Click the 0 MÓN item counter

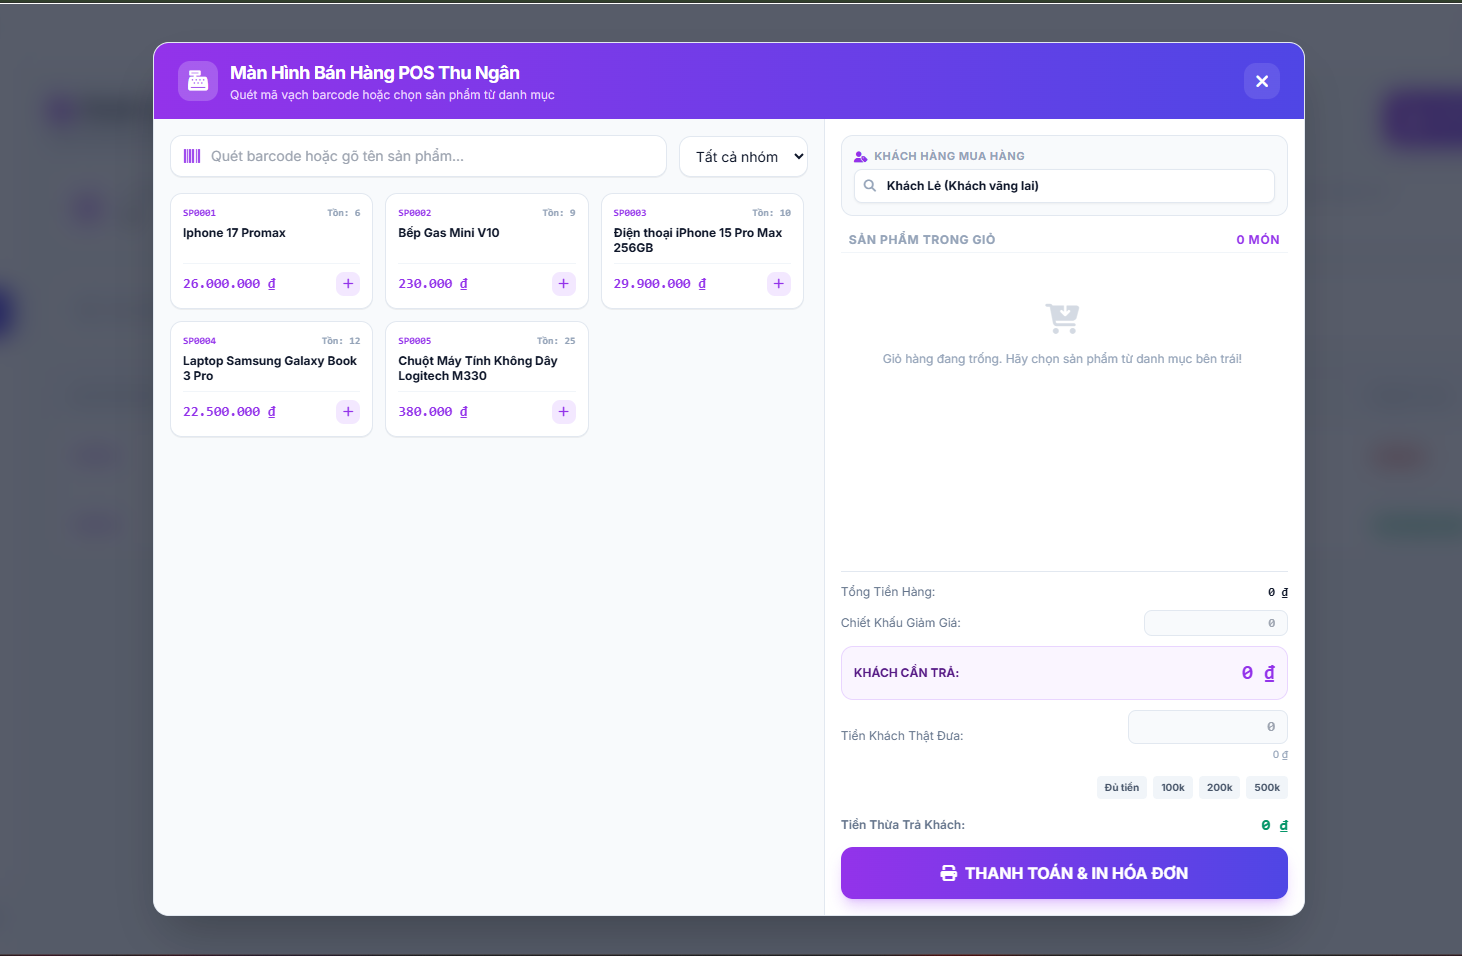[x=1258, y=240]
